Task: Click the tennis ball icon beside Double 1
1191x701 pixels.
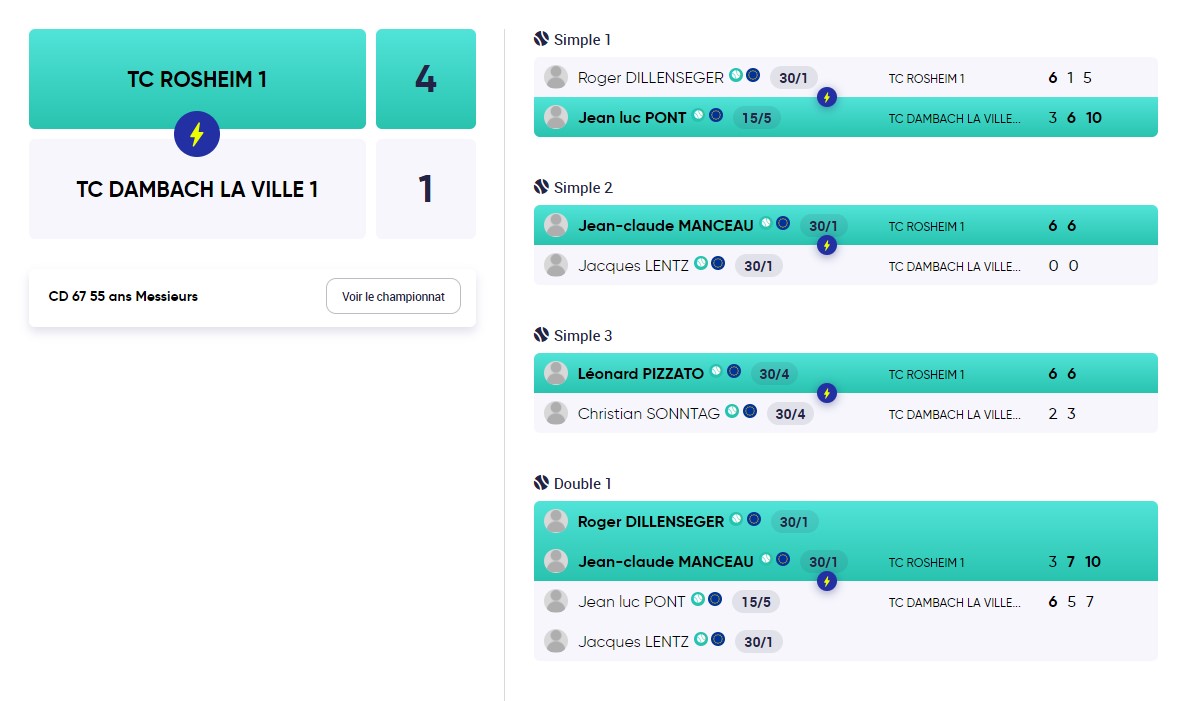Action: pos(541,482)
